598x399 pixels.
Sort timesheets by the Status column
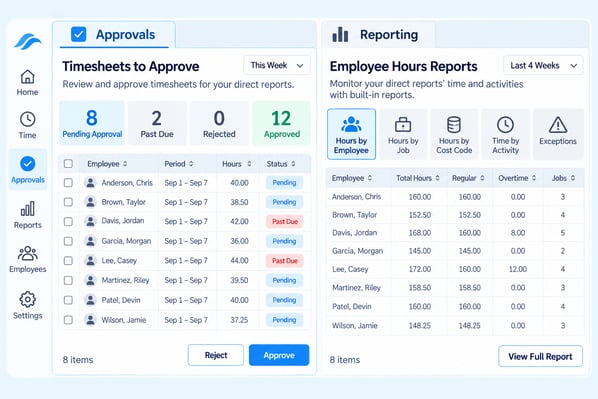click(281, 164)
